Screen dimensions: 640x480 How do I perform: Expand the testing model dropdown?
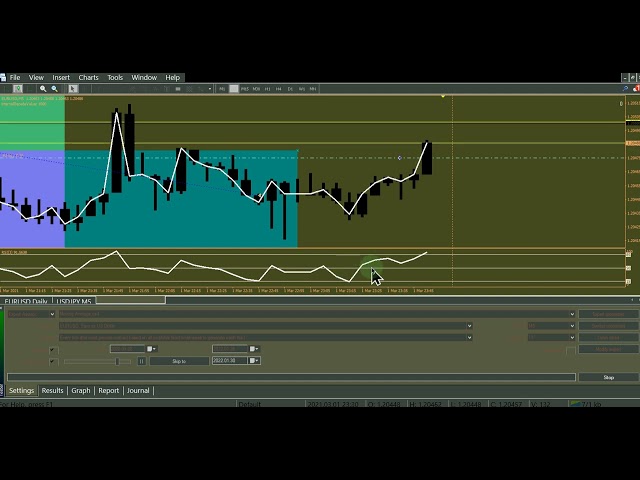[470, 338]
